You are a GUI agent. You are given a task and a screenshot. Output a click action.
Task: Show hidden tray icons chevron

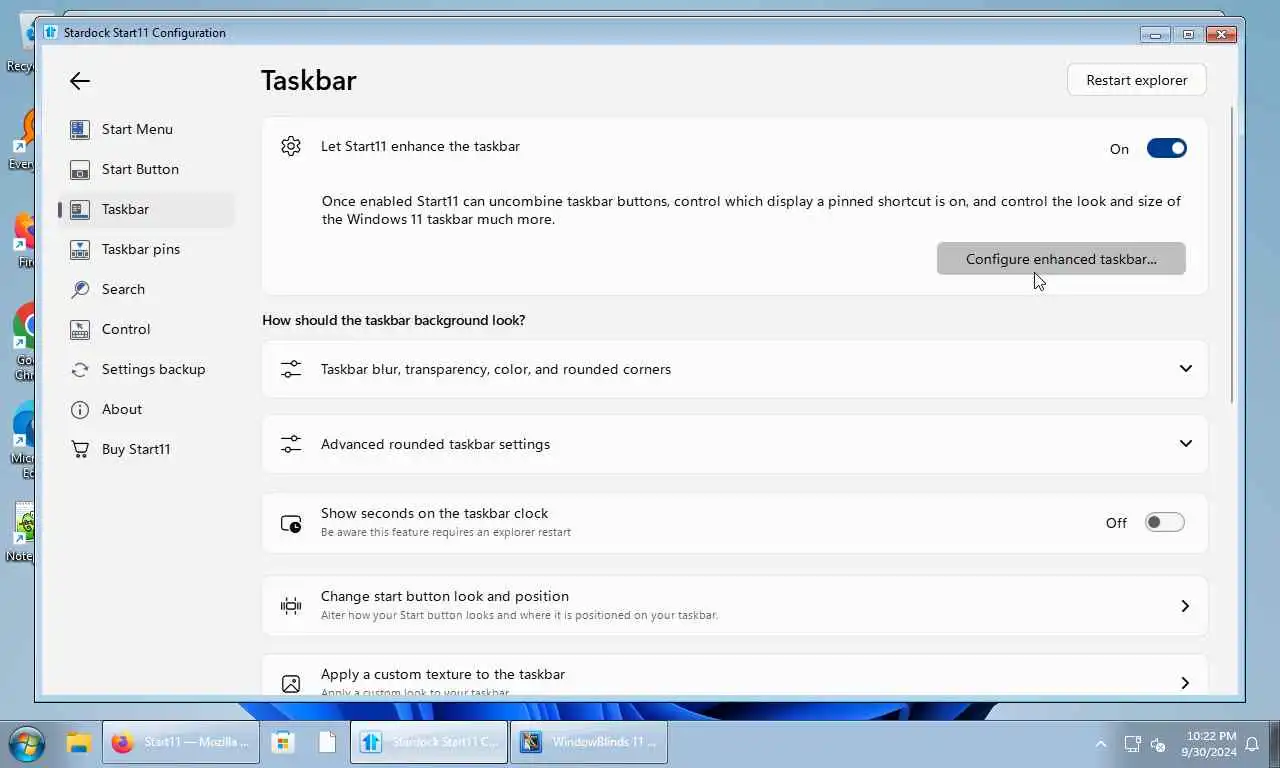coord(1101,744)
